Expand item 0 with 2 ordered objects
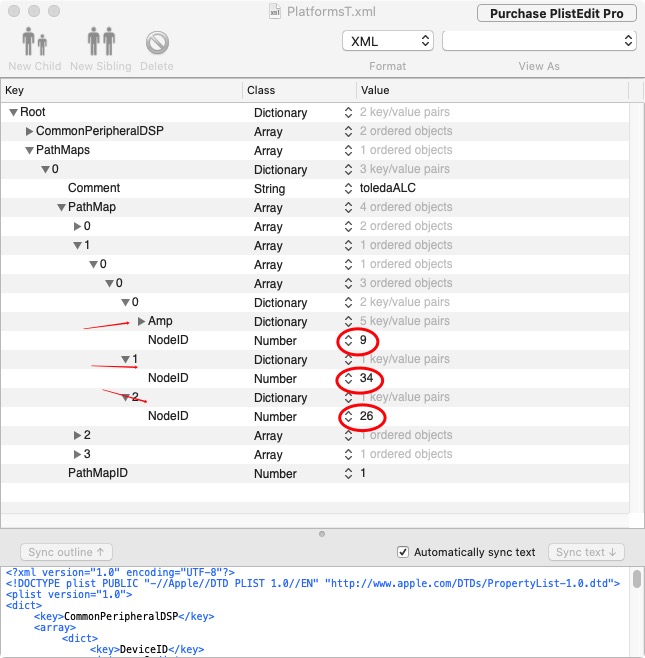 (x=77, y=227)
